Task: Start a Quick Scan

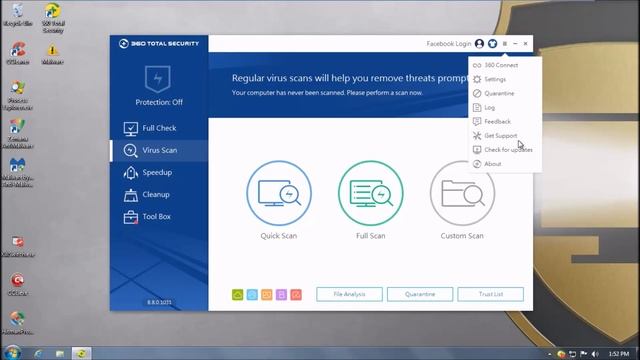Action: coord(279,193)
